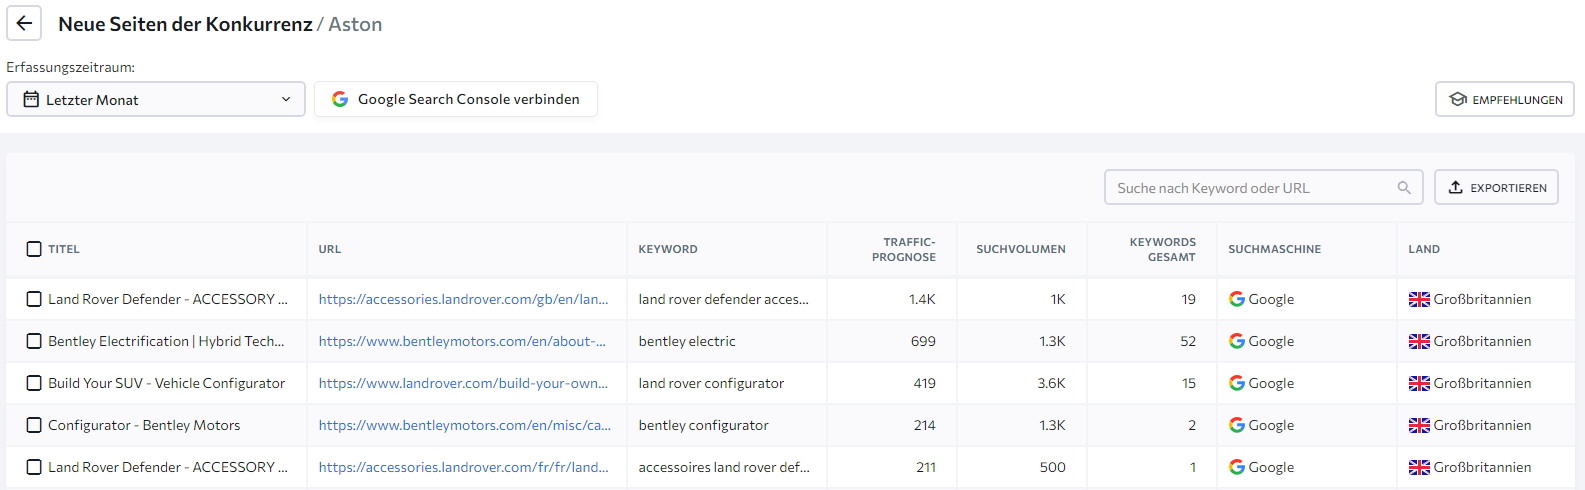Sort by Suchvolumen column header
Image resolution: width=1585 pixels, height=490 pixels.
[1020, 249]
